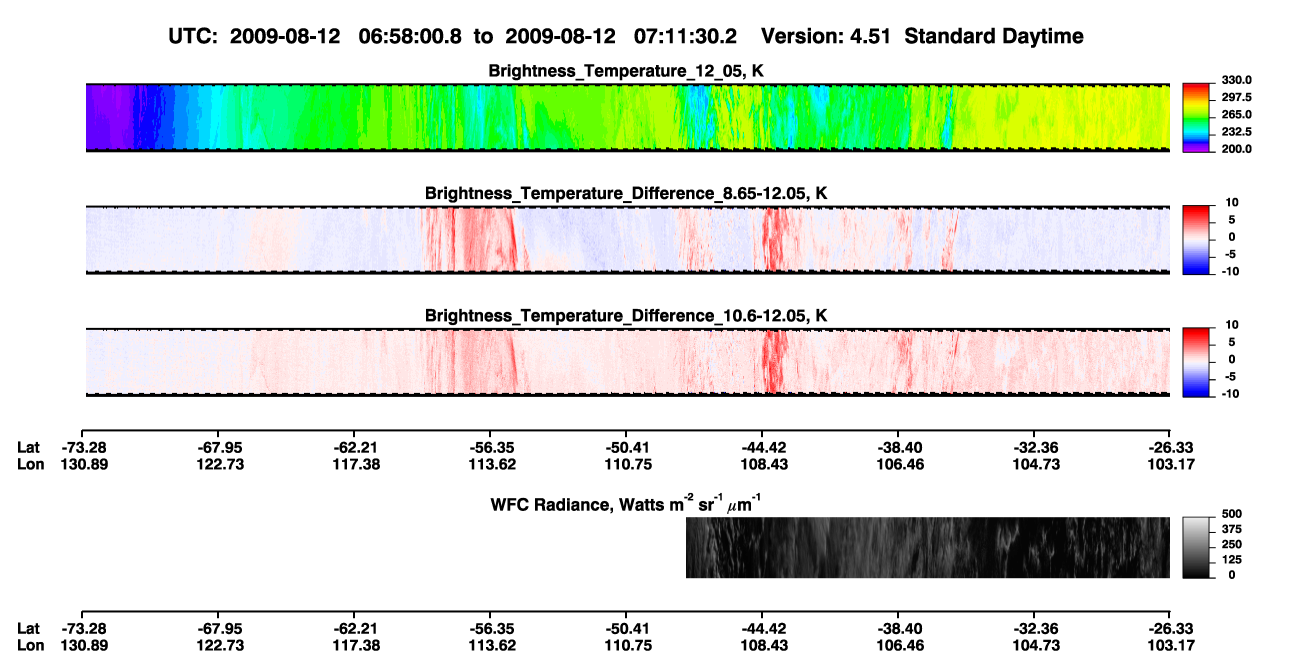The width and height of the screenshot is (1300, 667).
Task: Click latitude -26.33 on the axis below WFC image
Action: tap(1170, 628)
